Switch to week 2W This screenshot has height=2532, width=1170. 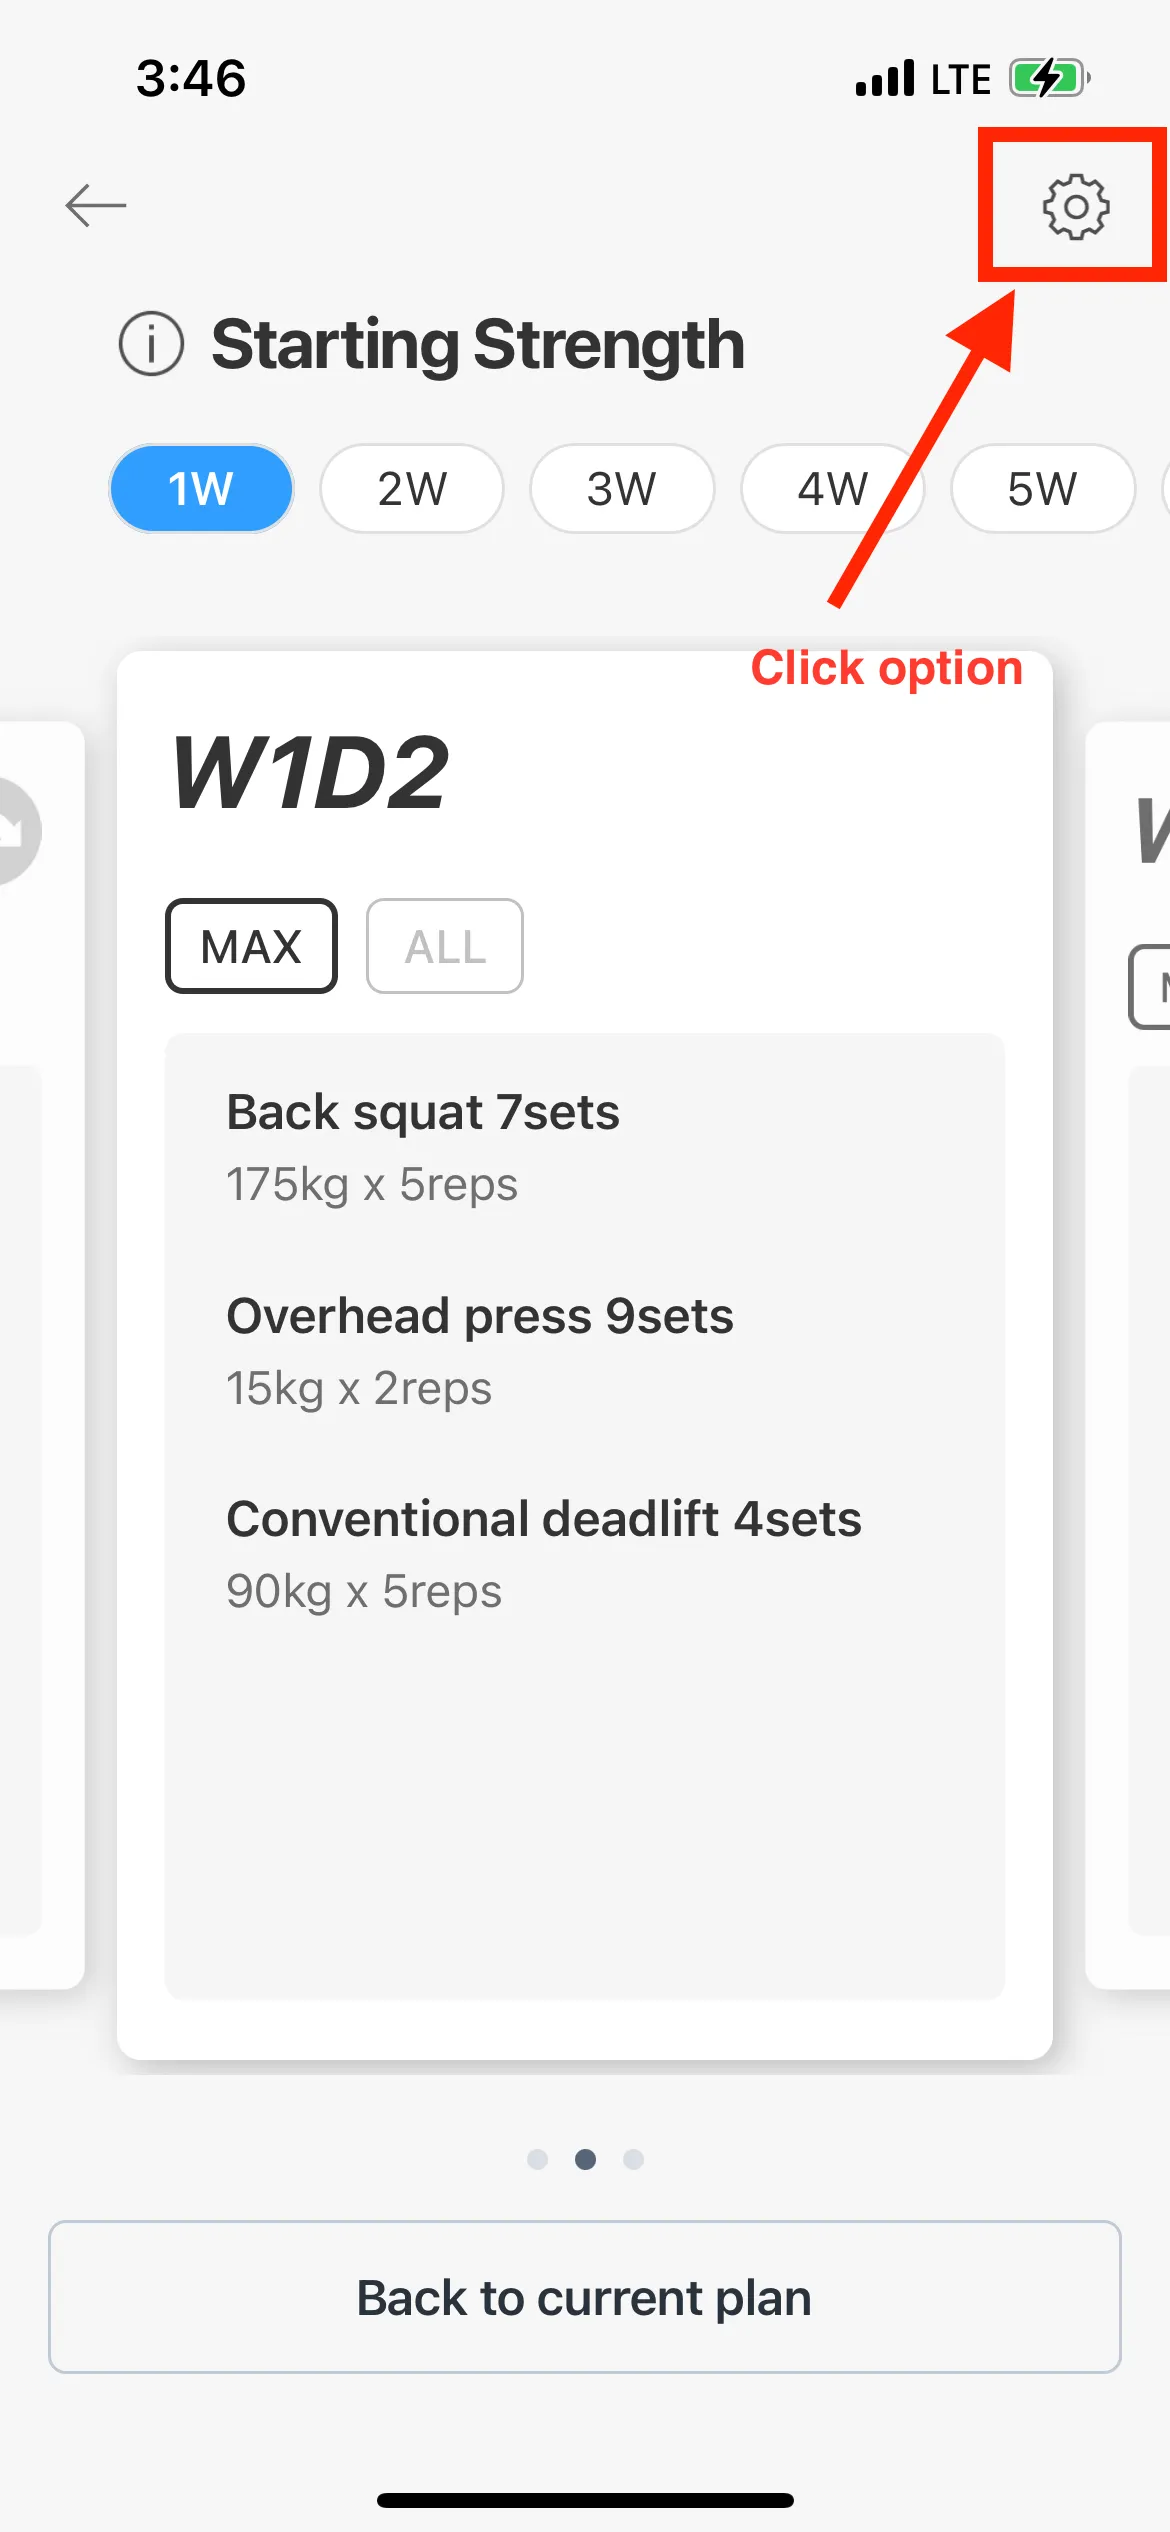coord(412,489)
